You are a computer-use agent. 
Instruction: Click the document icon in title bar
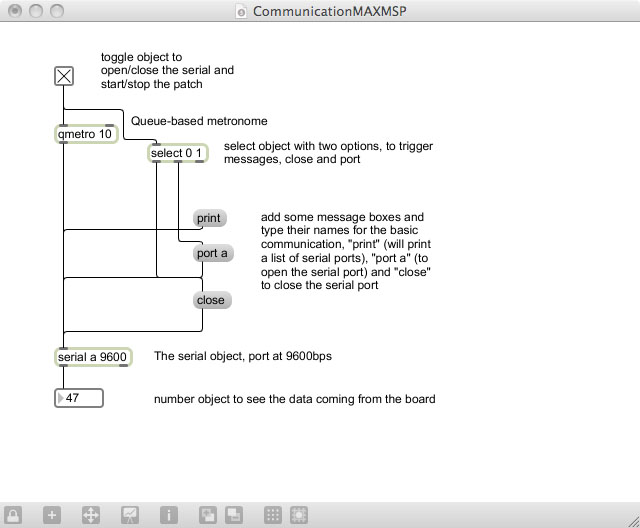point(239,12)
